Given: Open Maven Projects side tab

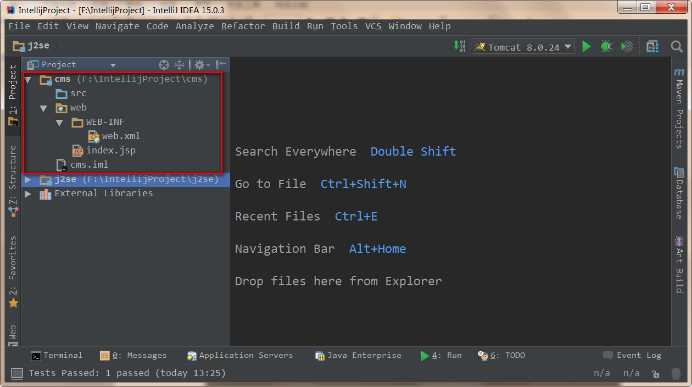Looking at the screenshot, I should coord(679,109).
